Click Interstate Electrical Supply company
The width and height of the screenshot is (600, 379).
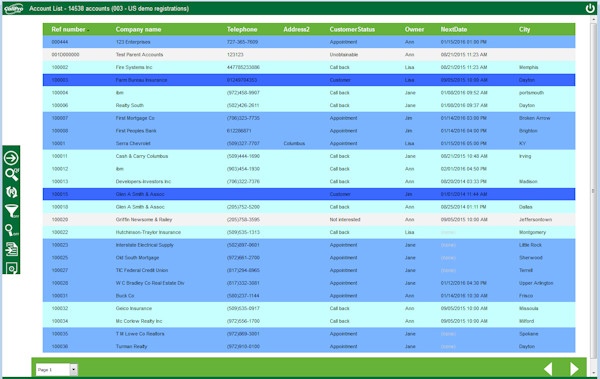pyautogui.click(x=145, y=245)
